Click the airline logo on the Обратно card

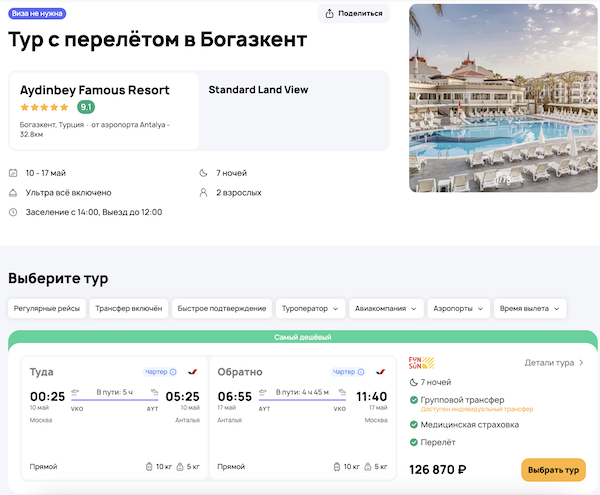pyautogui.click(x=380, y=372)
